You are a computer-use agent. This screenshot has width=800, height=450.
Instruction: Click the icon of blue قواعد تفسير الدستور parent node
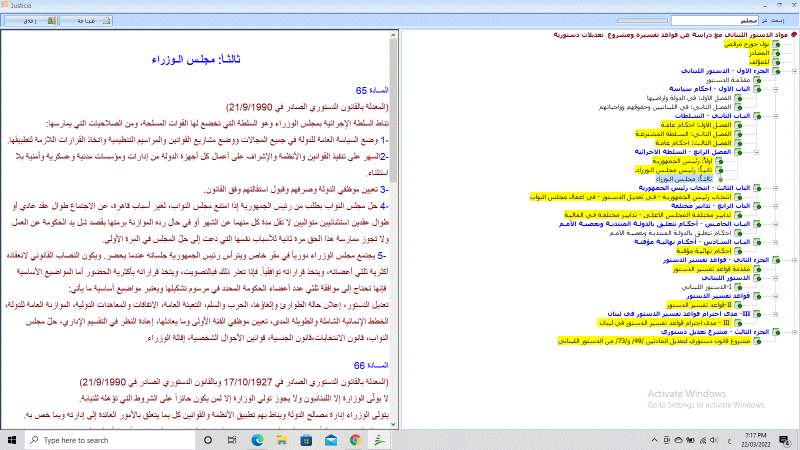[757, 296]
